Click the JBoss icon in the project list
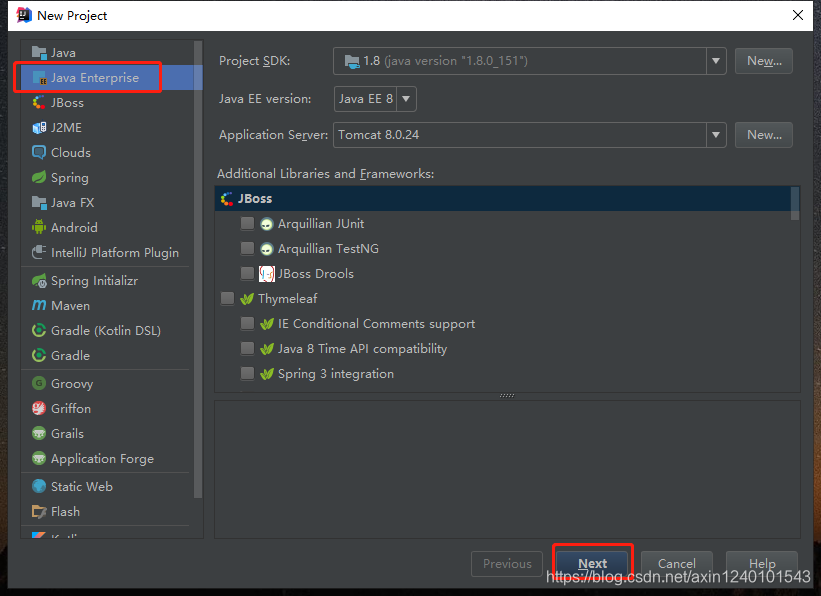 [39, 103]
